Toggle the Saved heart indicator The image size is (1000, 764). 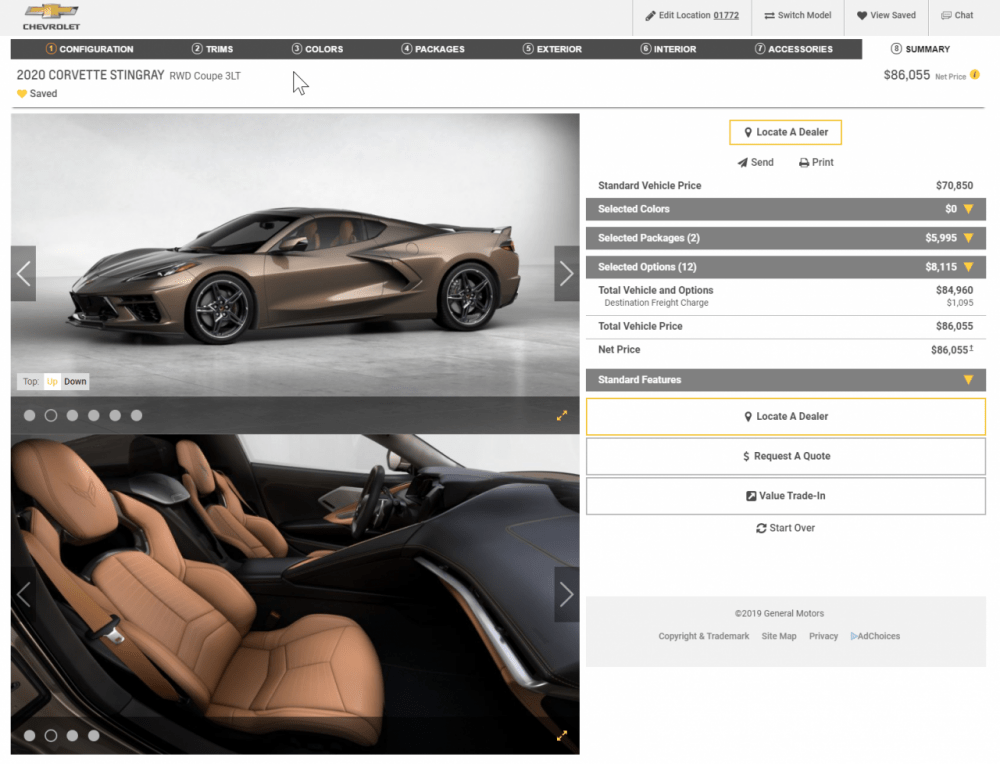tap(22, 94)
